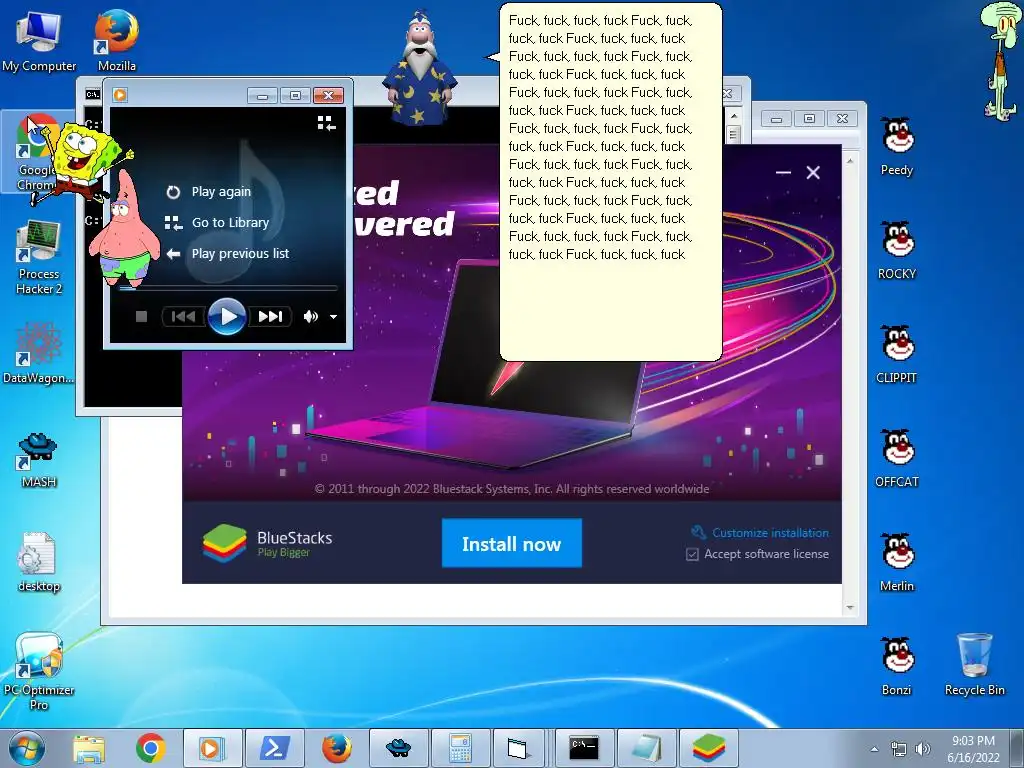Open PowerShell from the taskbar
The width and height of the screenshot is (1024, 768).
274,748
